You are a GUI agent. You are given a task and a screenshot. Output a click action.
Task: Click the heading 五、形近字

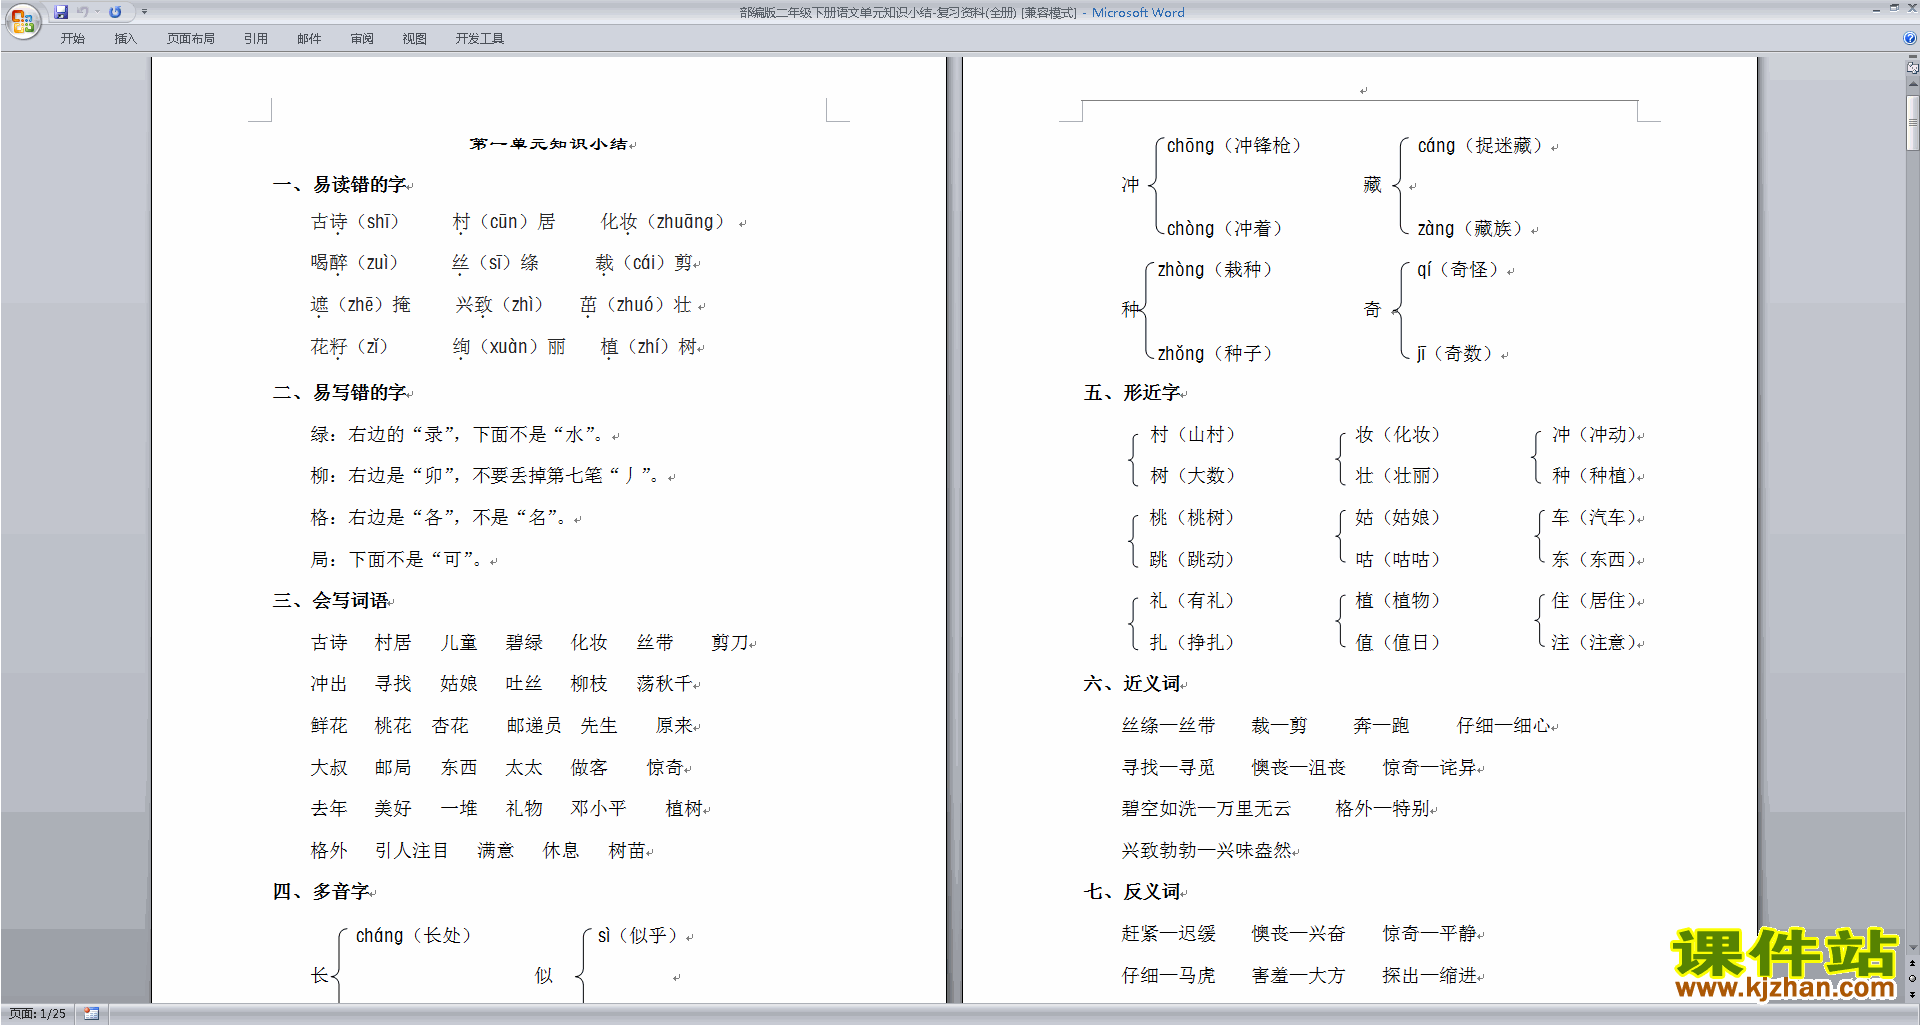1132,393
